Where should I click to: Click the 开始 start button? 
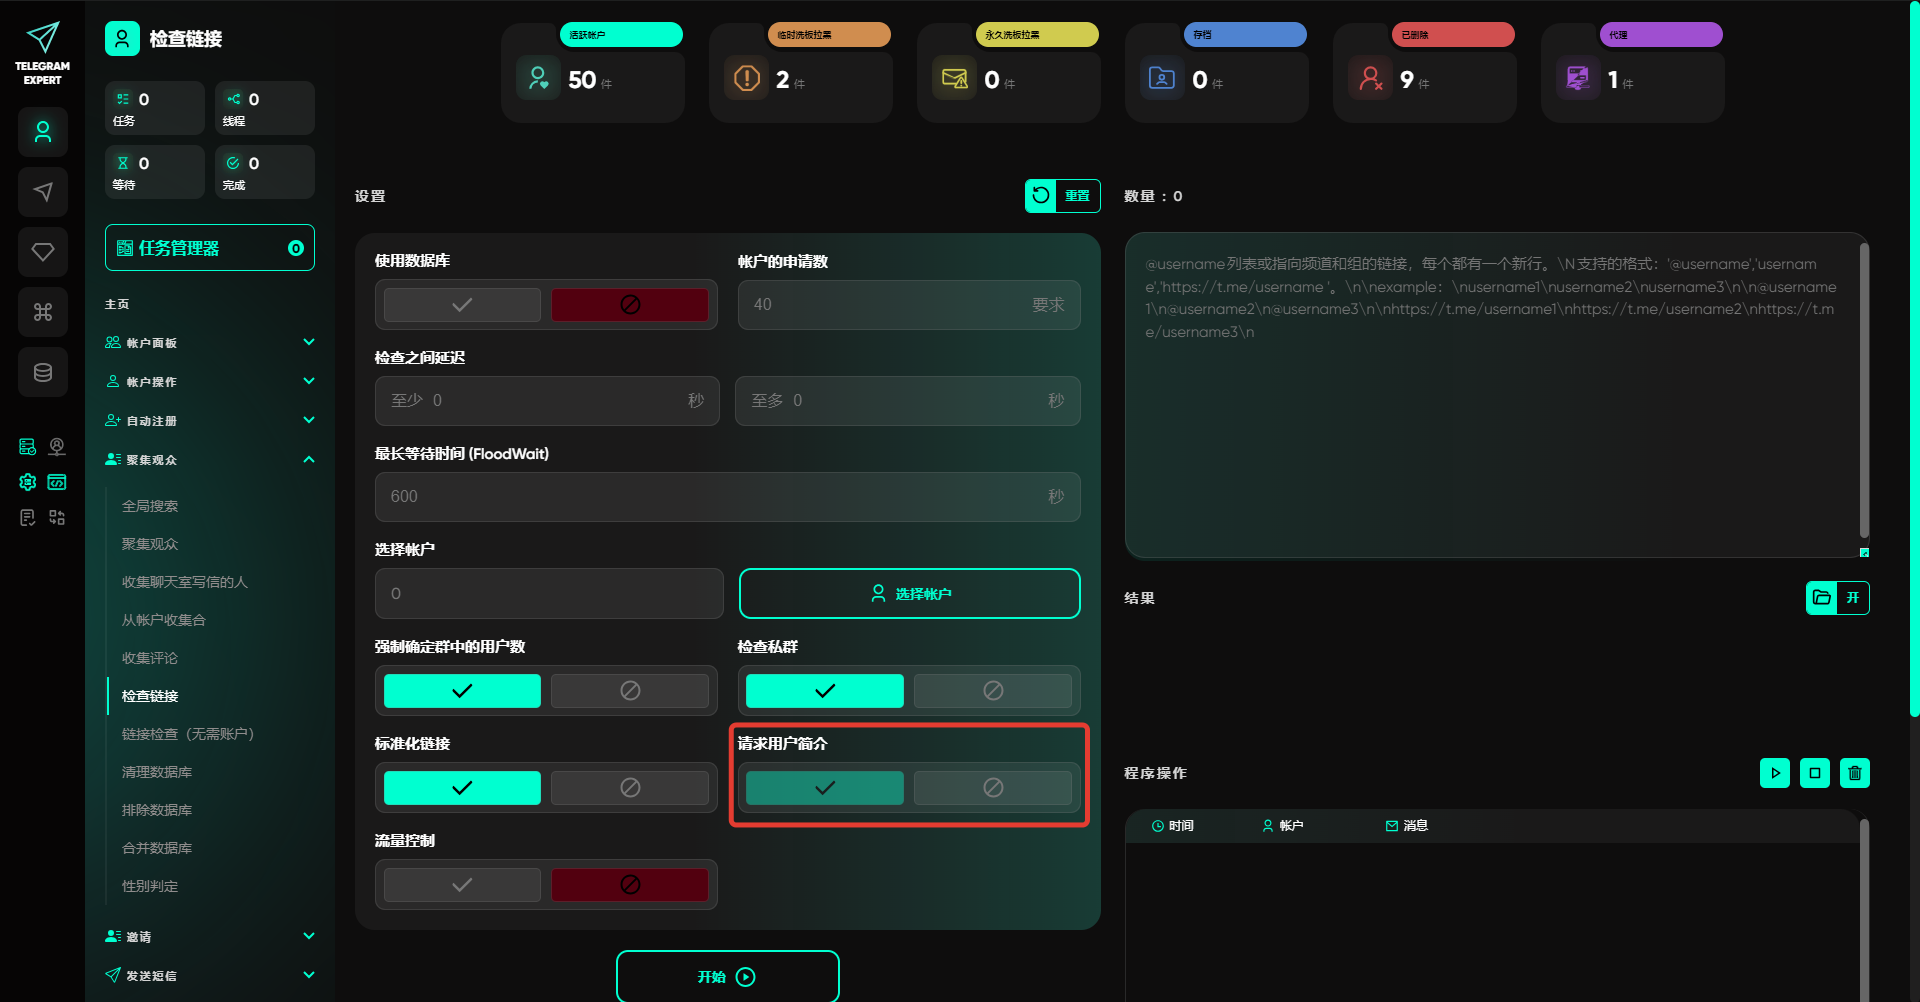727,977
